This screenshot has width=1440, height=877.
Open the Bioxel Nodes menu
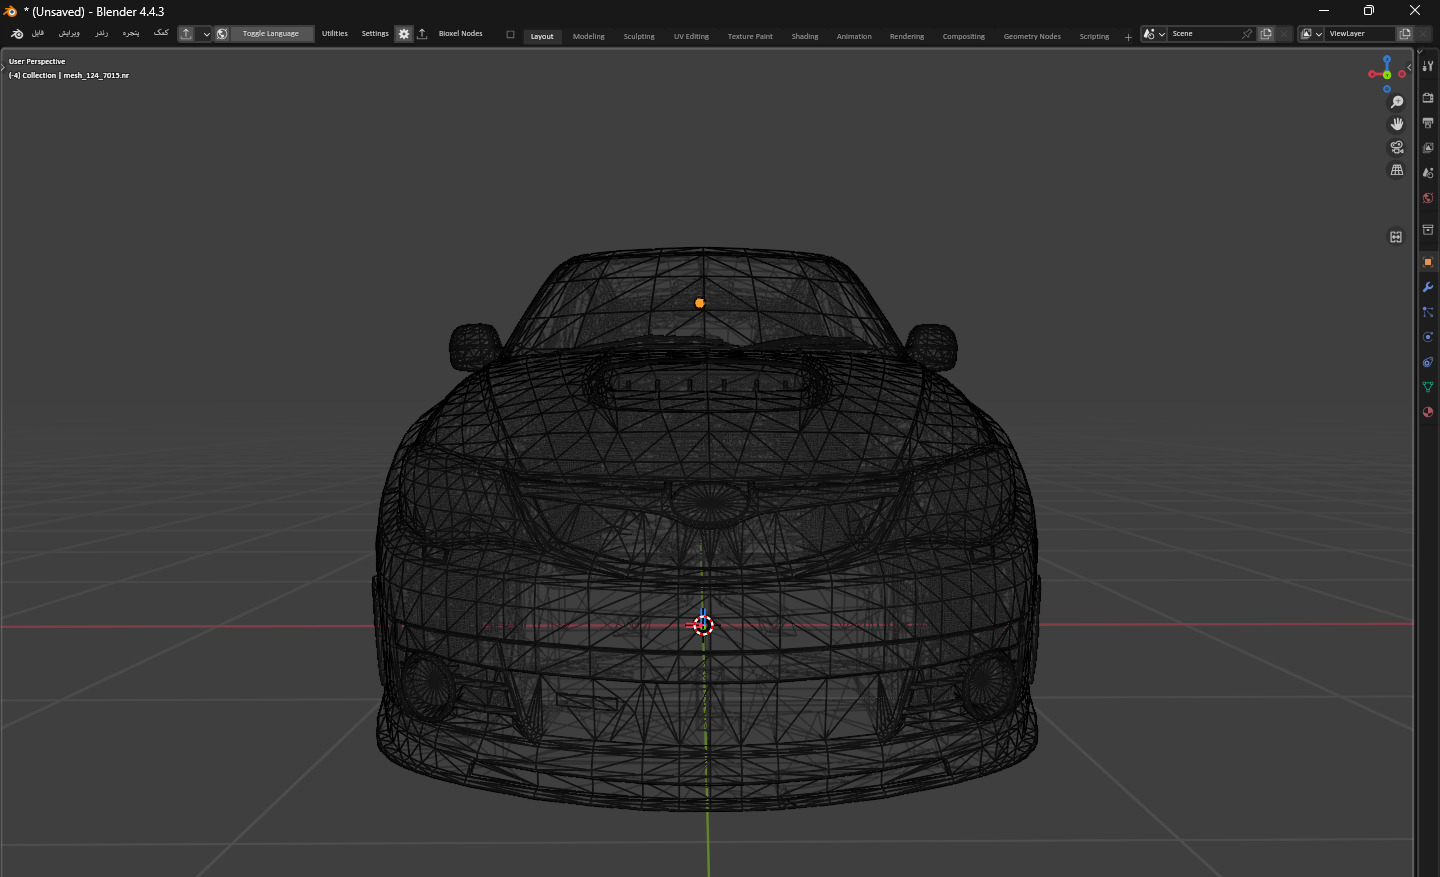(x=460, y=34)
